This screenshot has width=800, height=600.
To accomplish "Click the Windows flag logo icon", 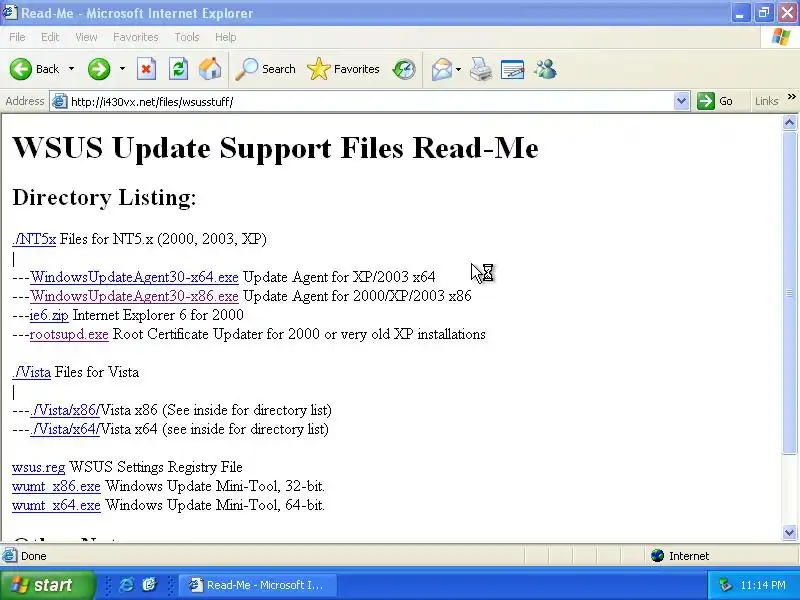I will (781, 37).
